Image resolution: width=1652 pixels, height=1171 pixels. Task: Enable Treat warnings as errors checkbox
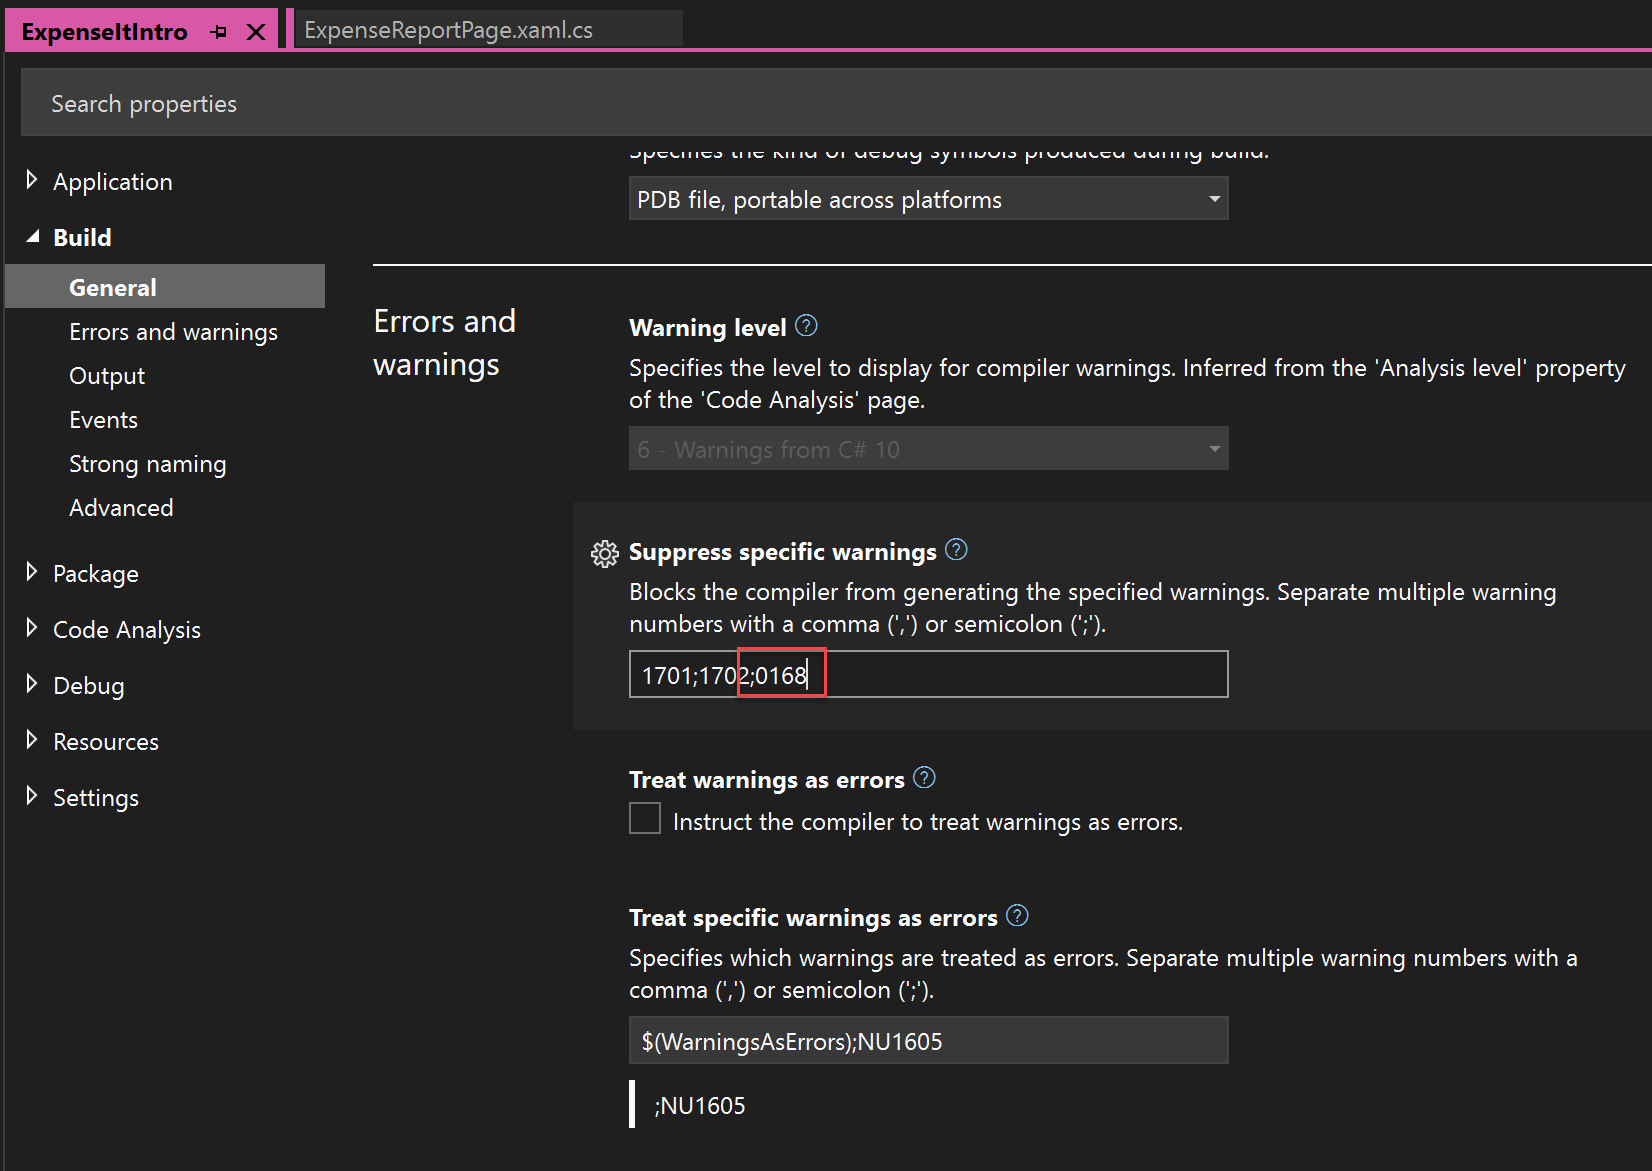click(x=645, y=819)
